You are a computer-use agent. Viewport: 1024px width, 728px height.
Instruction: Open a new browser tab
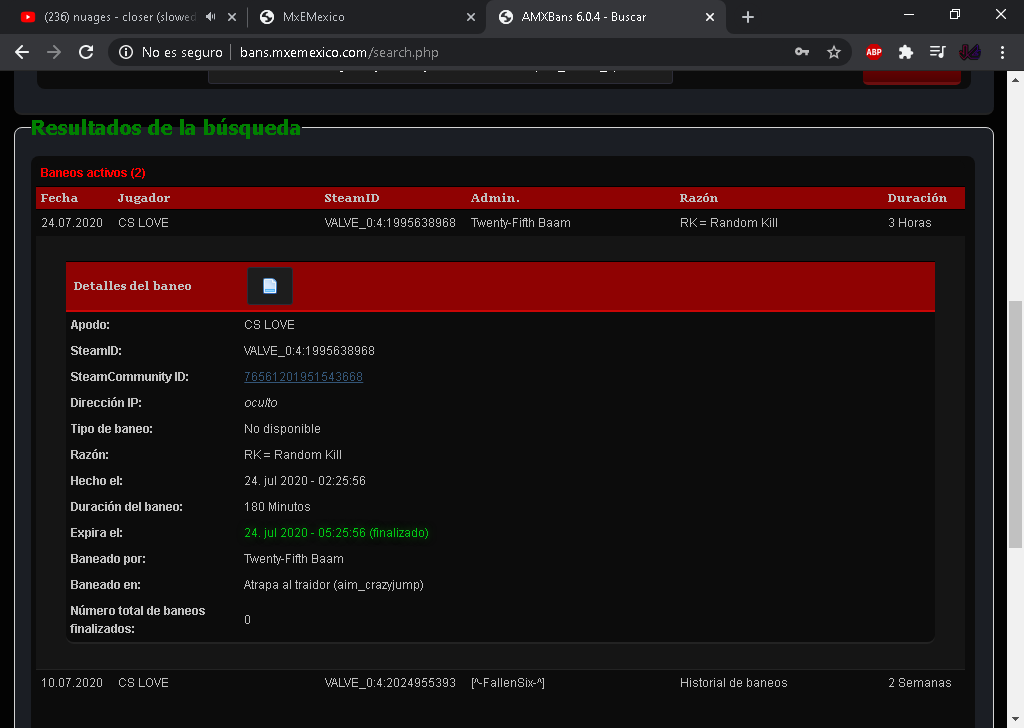tap(748, 17)
